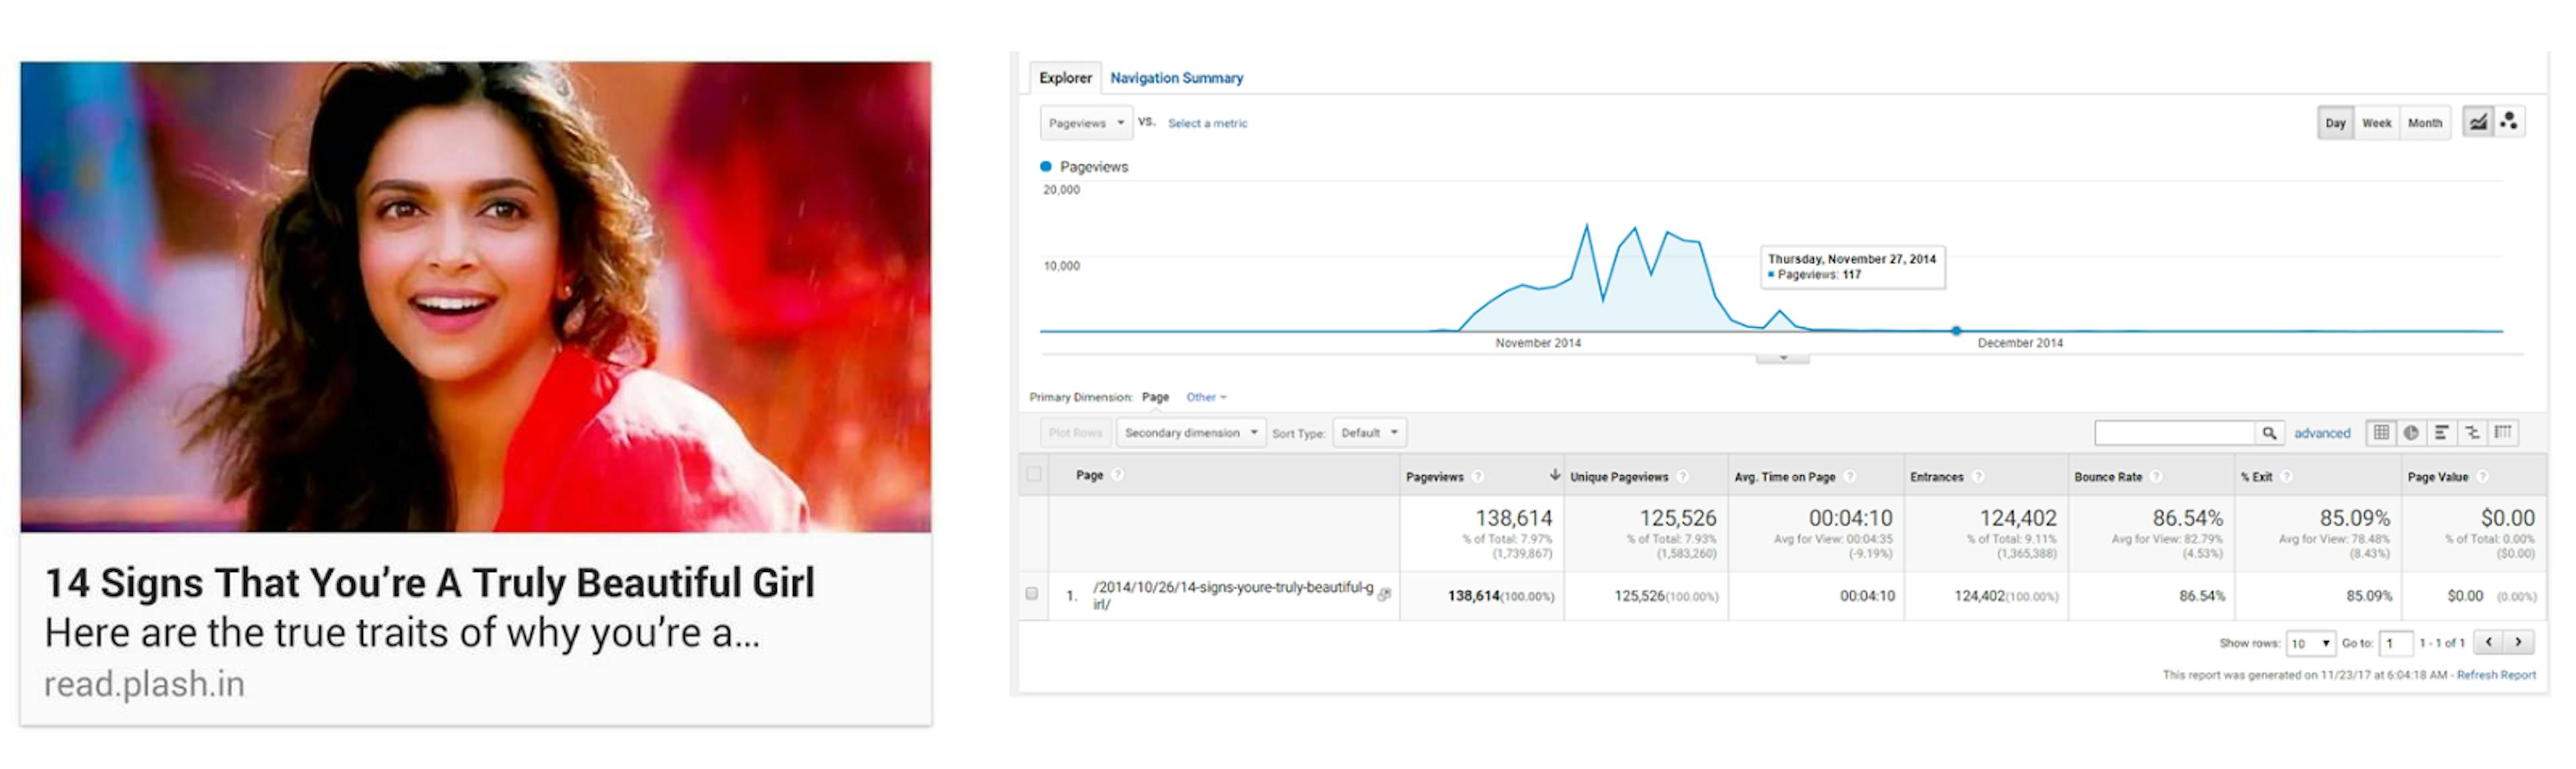Select the Data table view icon

[x=2381, y=433]
